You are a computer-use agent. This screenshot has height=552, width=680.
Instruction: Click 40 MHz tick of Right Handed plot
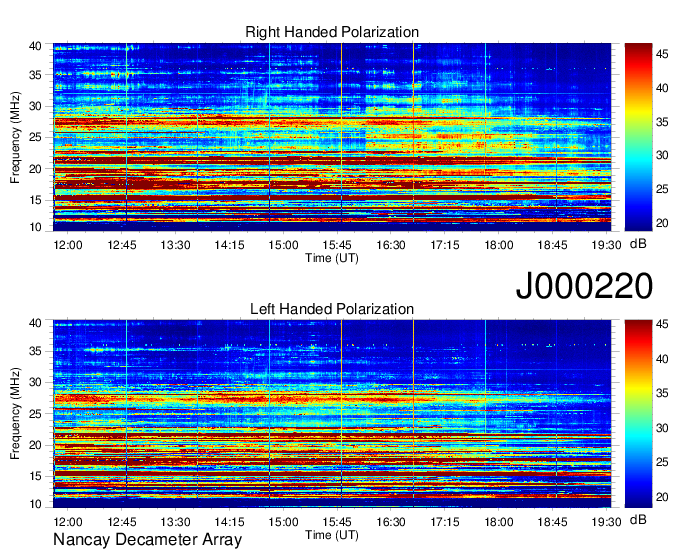35,46
